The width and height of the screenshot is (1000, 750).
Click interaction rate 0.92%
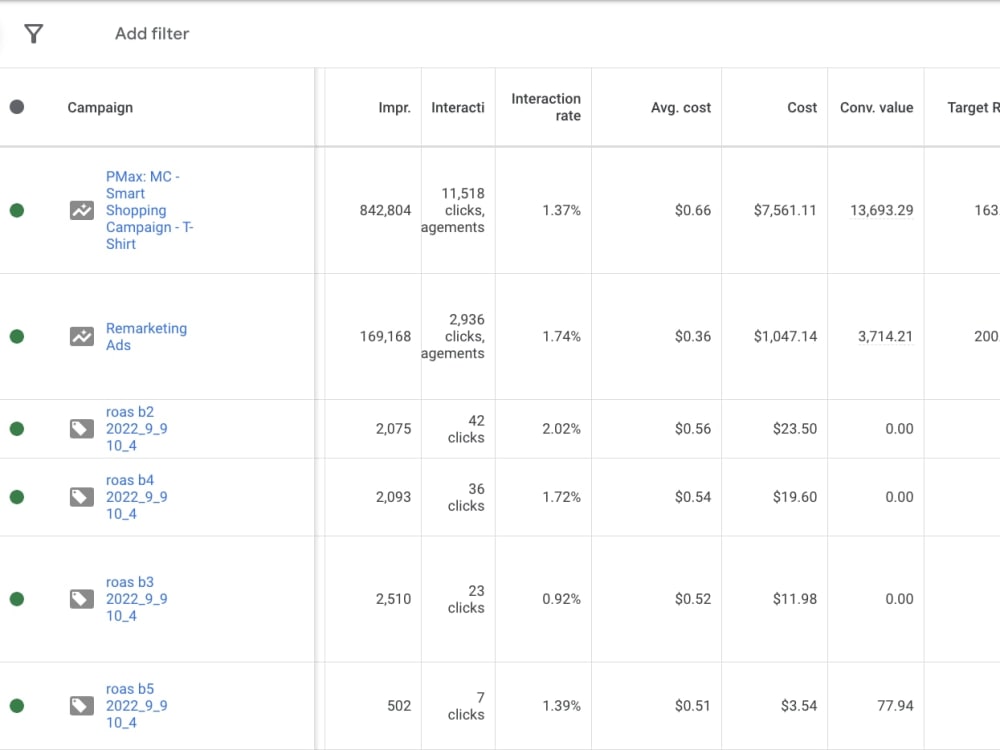click(561, 599)
